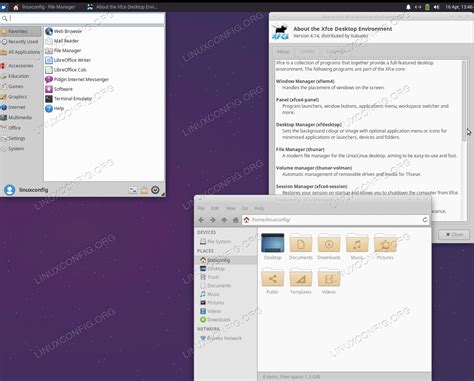
Task: Open the Education category
Action: pyautogui.click(x=21, y=76)
